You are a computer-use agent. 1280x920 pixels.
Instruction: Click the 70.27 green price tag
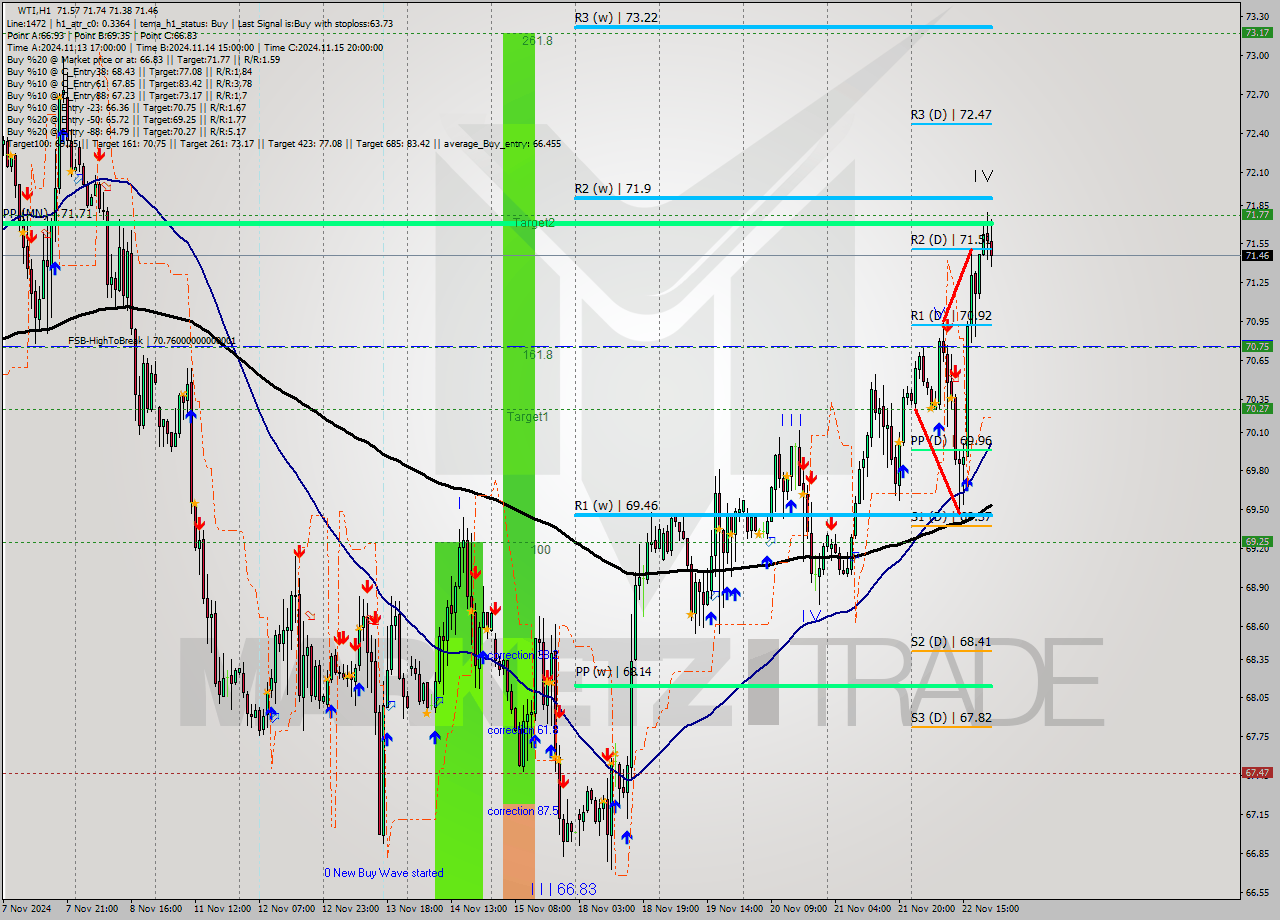point(1257,408)
